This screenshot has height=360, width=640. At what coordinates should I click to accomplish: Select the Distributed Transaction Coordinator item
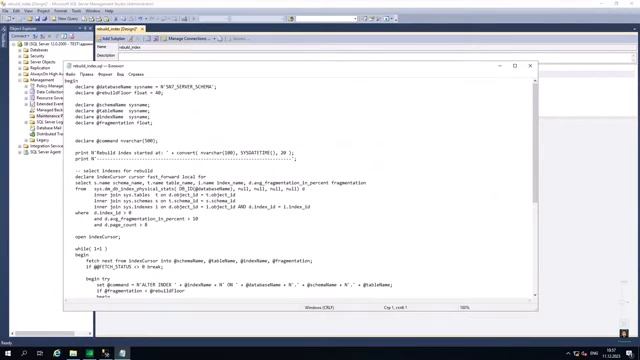pos(49,134)
